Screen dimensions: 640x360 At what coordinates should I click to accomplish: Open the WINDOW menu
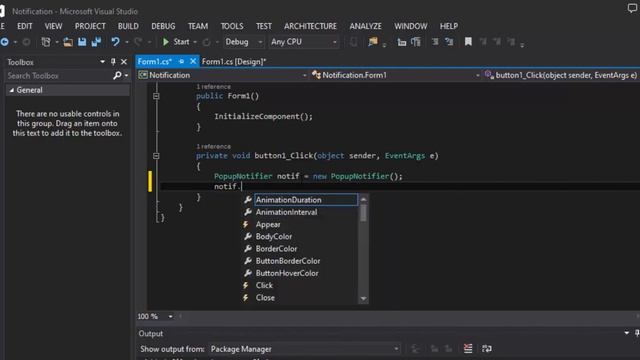[x=411, y=26]
